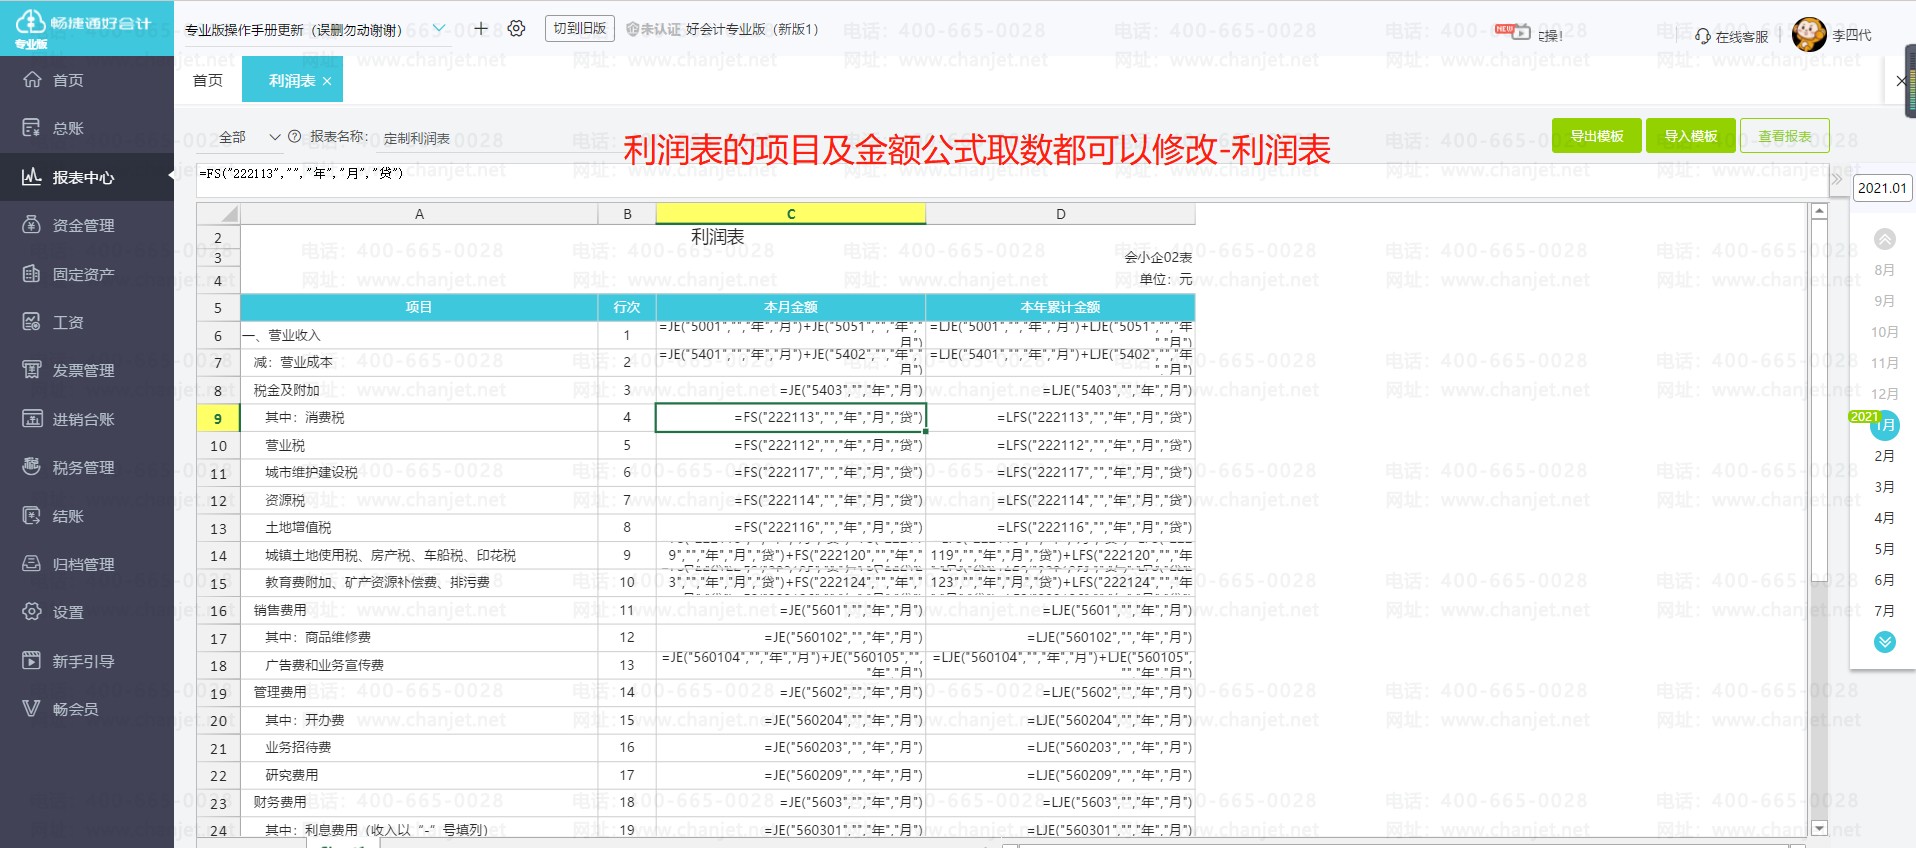The height and width of the screenshot is (848, 1916).
Task: Click the formula bar input field
Action: coord(1000,174)
